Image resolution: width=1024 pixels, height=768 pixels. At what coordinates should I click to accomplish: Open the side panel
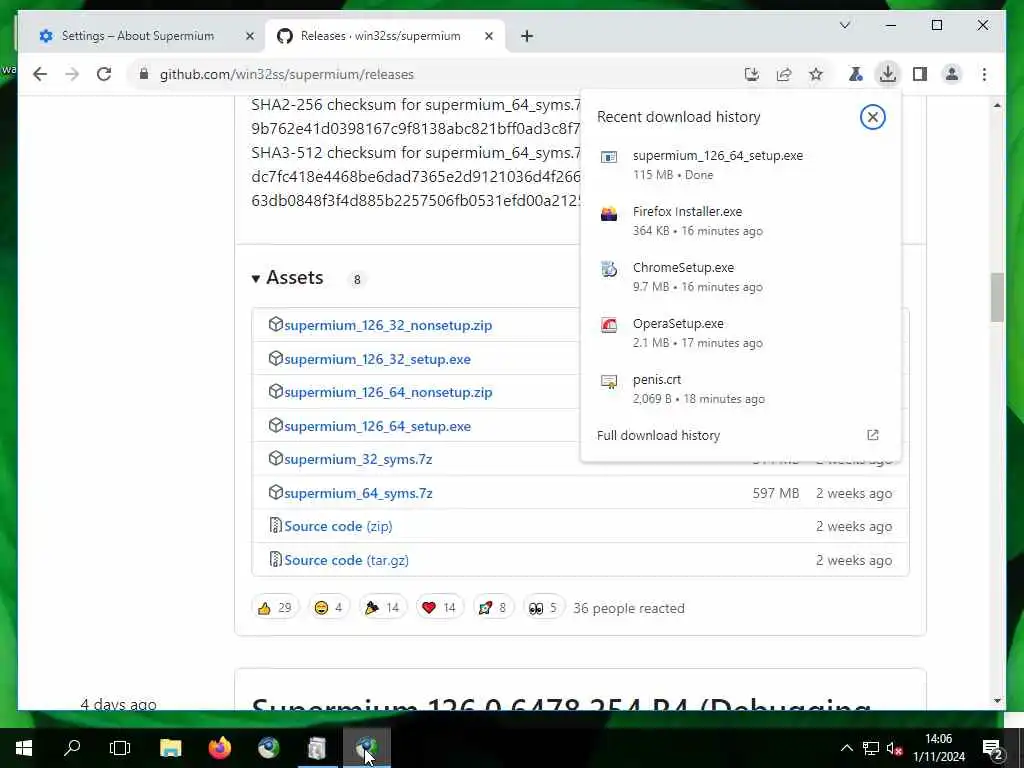(x=920, y=74)
